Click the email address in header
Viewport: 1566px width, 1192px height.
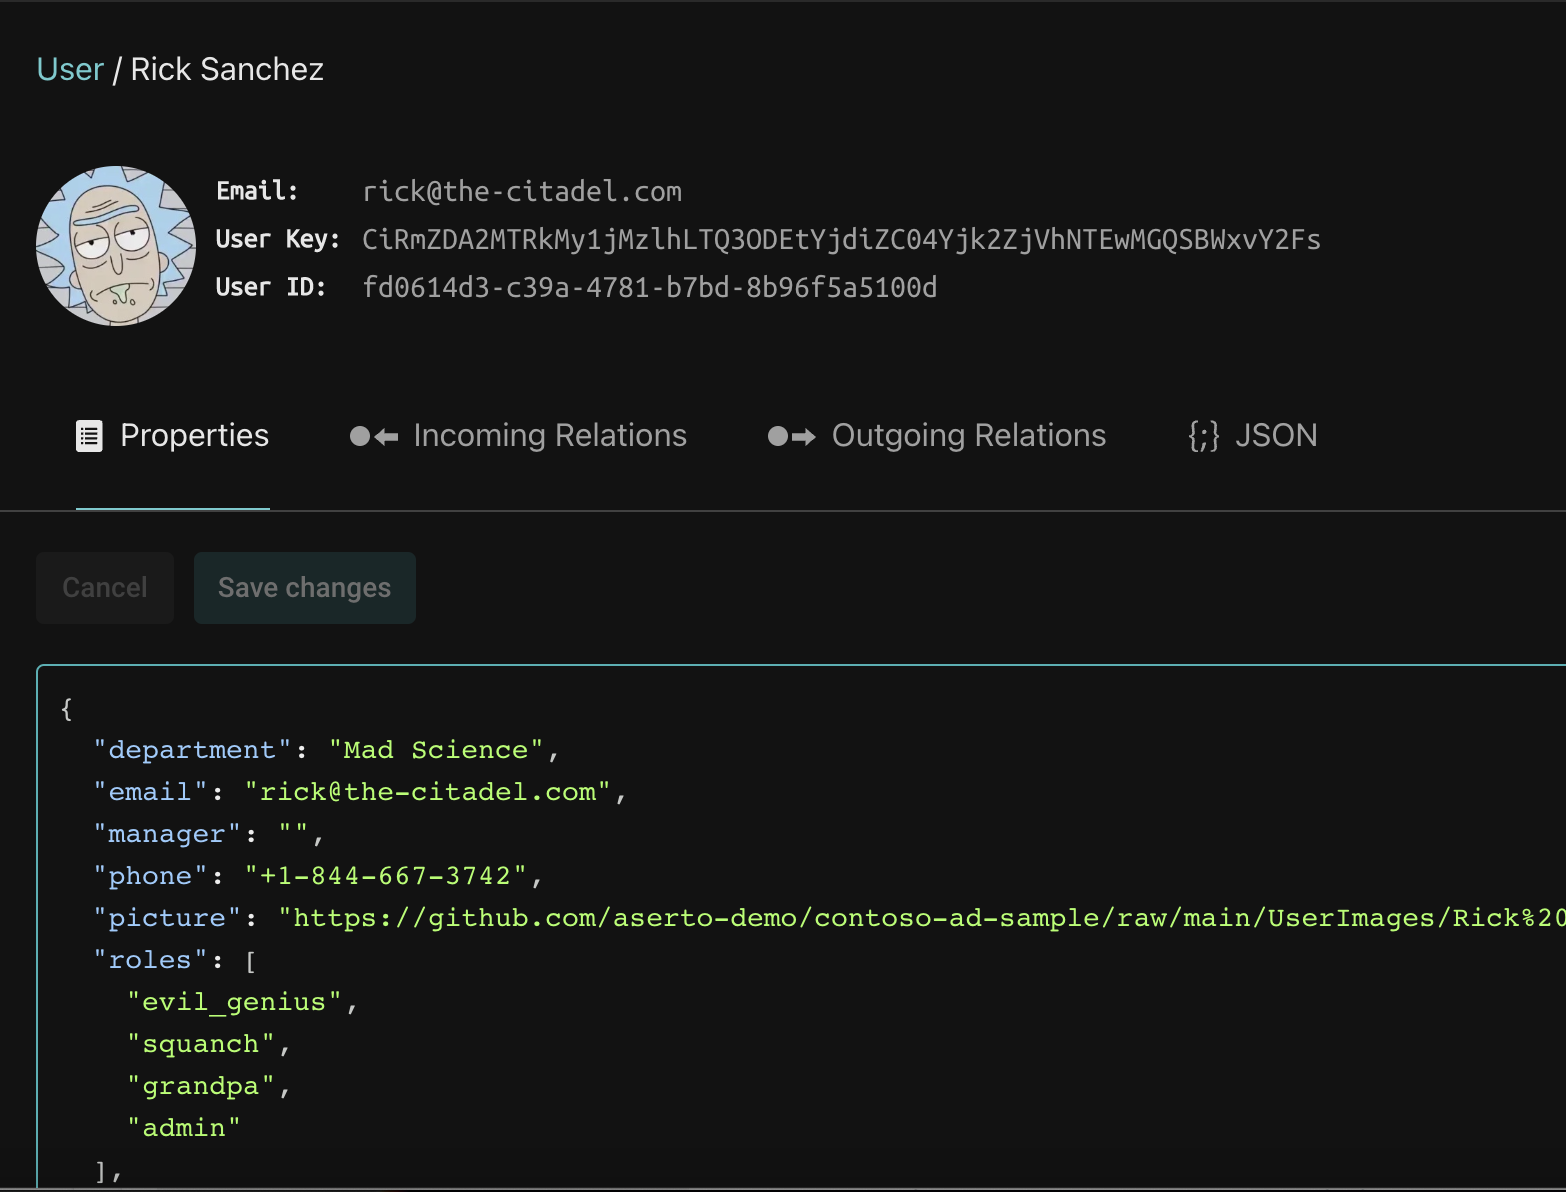pos(521,192)
